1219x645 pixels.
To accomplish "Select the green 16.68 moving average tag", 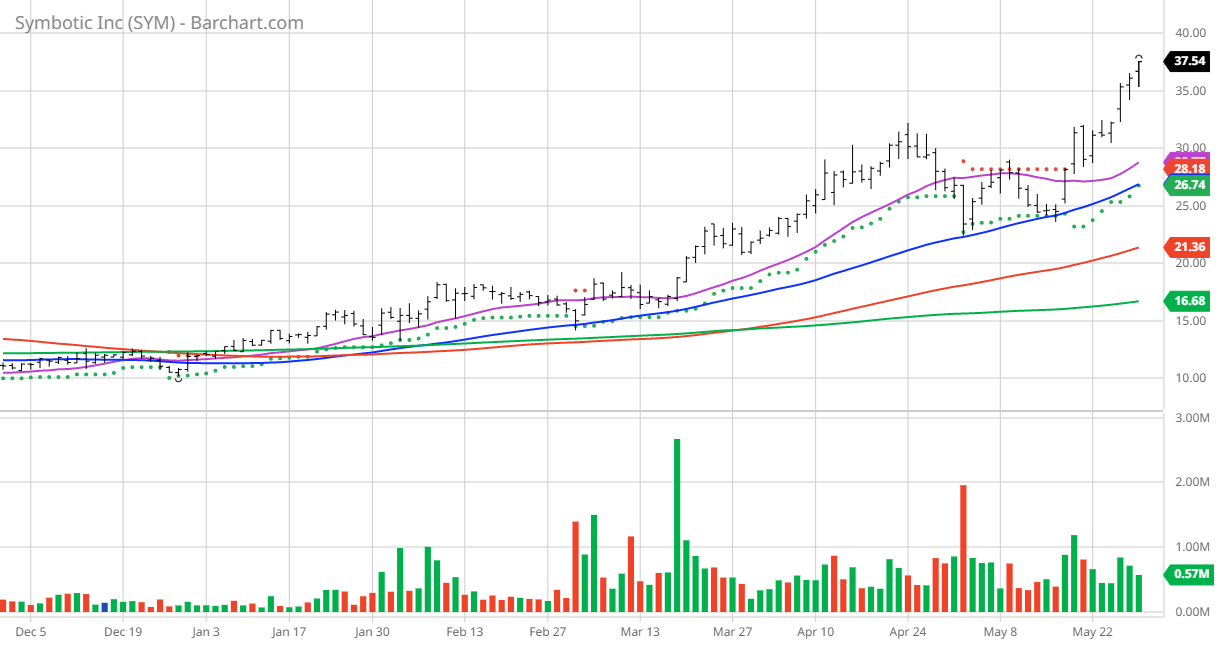I will tap(1187, 300).
